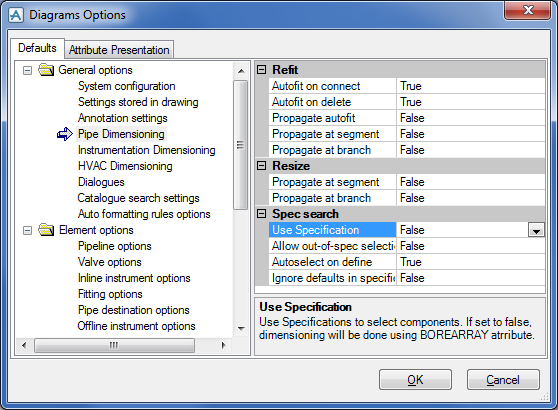
Task: Click the blue arrow beside Pipe Dimensioning
Action: (x=65, y=134)
